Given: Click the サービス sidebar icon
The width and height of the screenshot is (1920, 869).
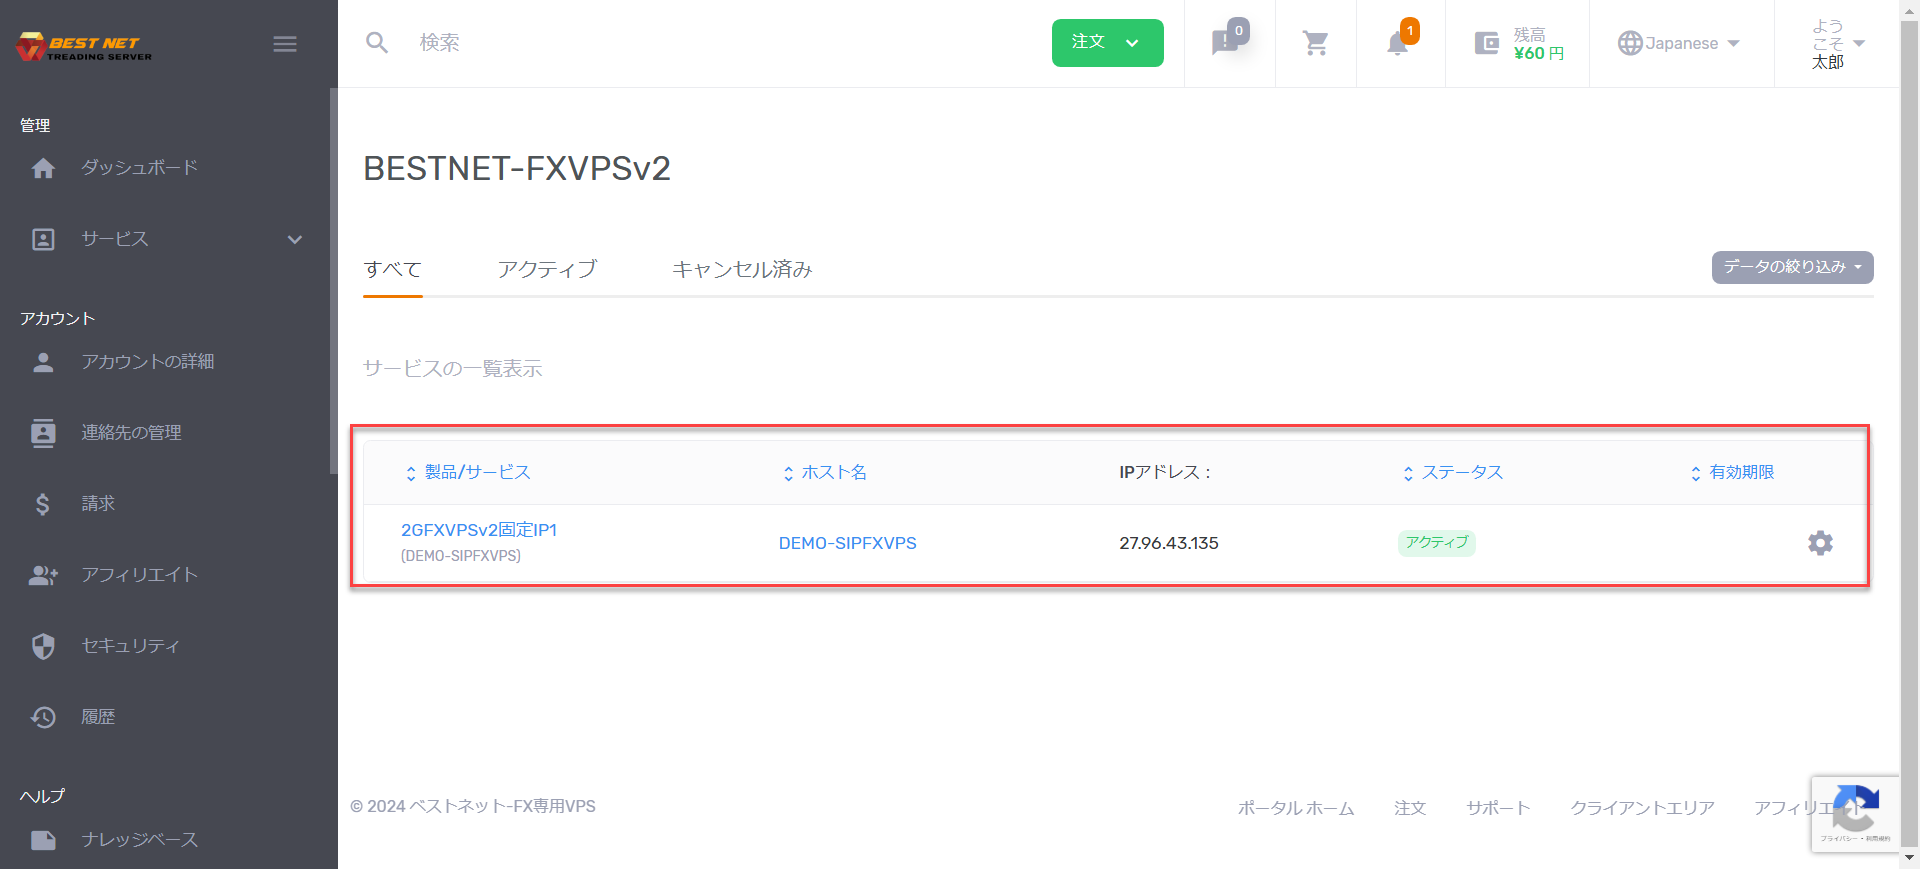Looking at the screenshot, I should coord(43,239).
